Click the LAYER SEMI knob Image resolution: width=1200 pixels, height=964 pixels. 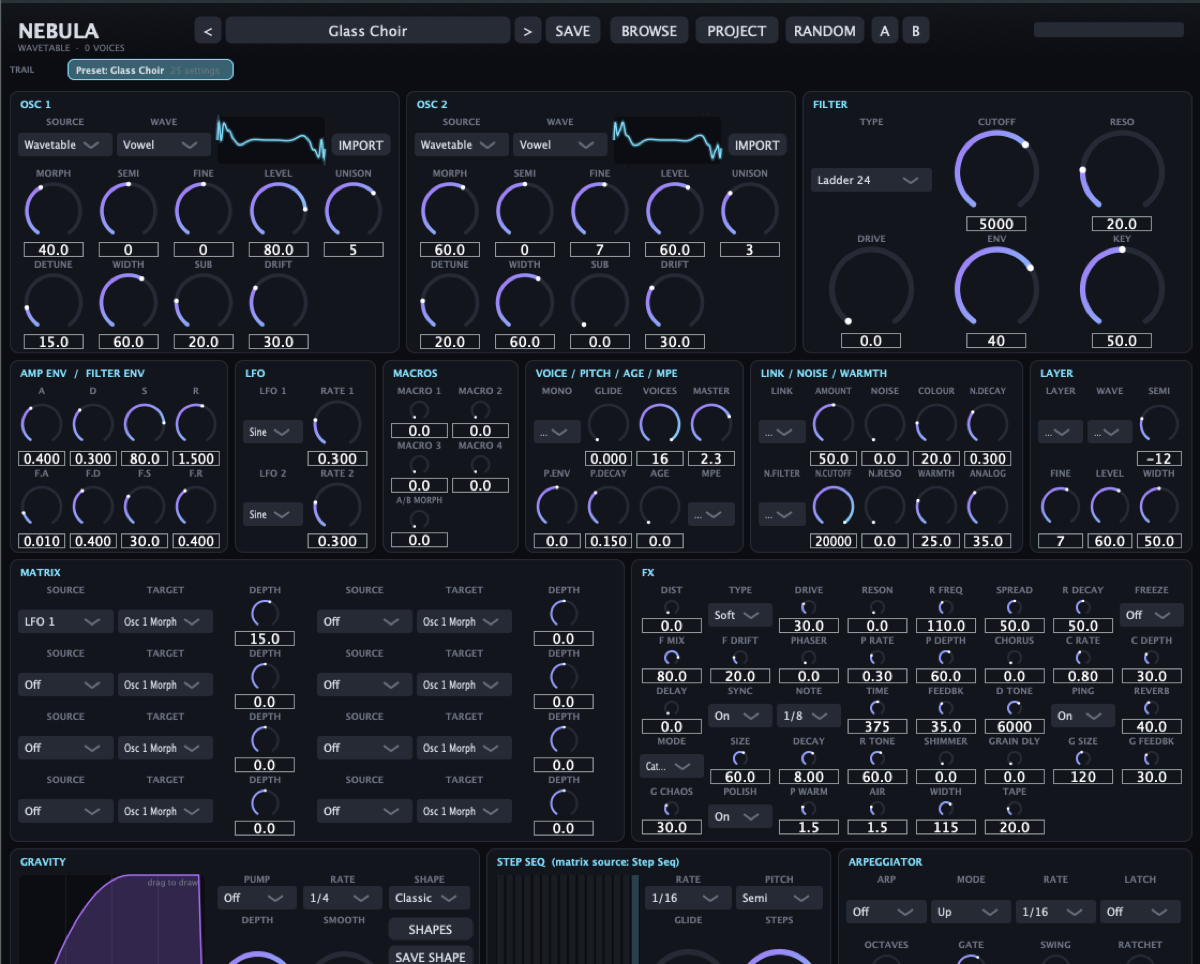pos(1159,424)
